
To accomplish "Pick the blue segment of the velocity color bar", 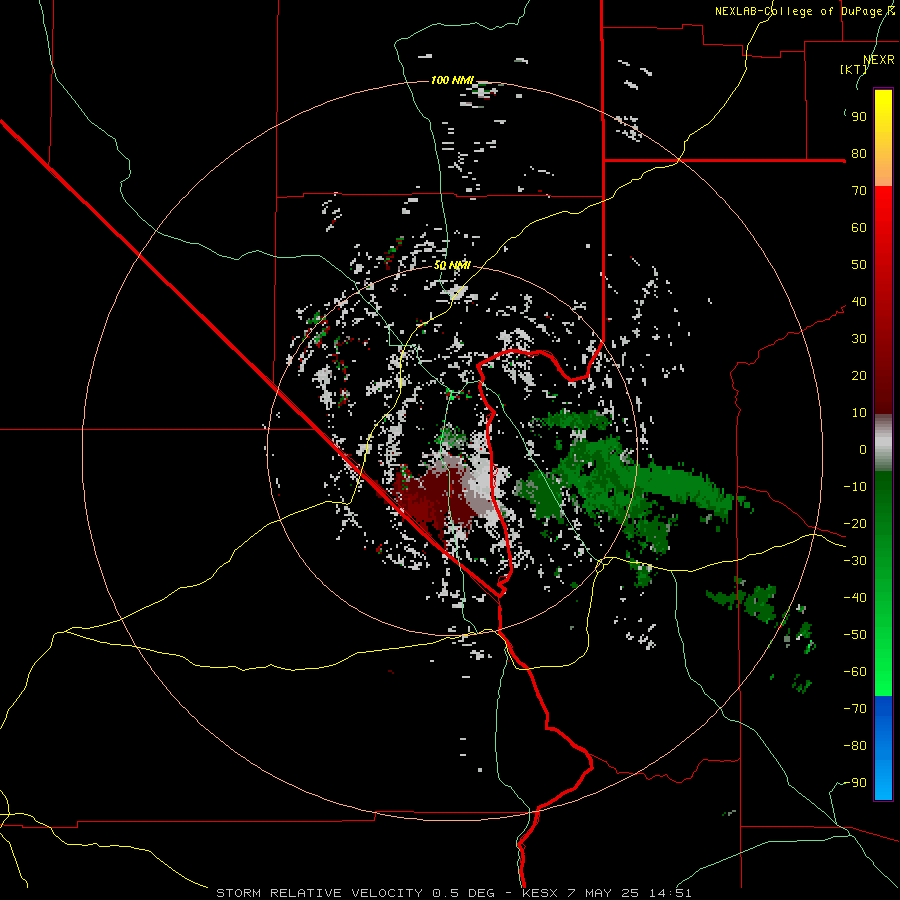I will 883,747.
